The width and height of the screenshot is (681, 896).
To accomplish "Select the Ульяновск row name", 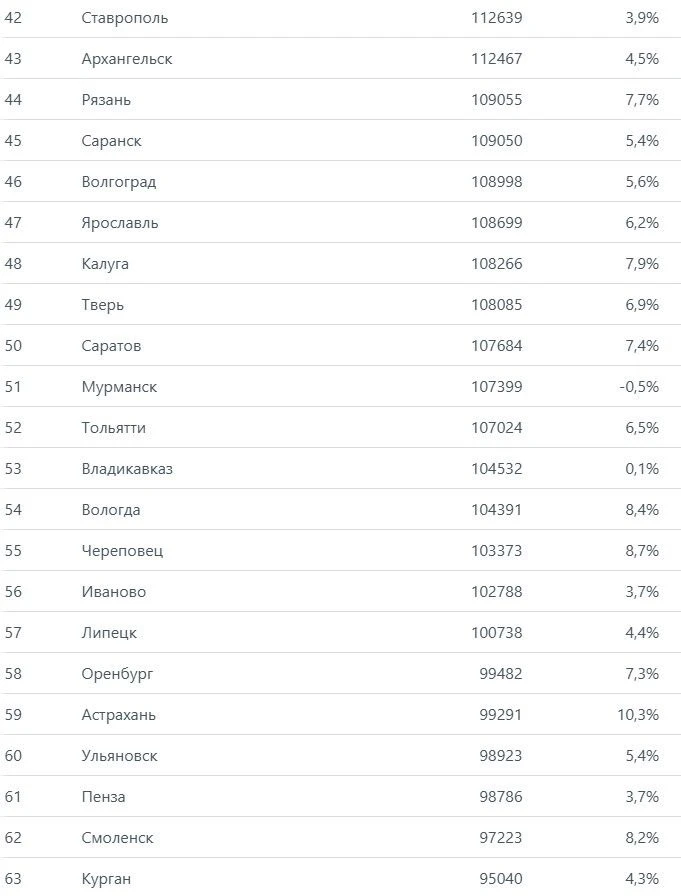I will 119,756.
